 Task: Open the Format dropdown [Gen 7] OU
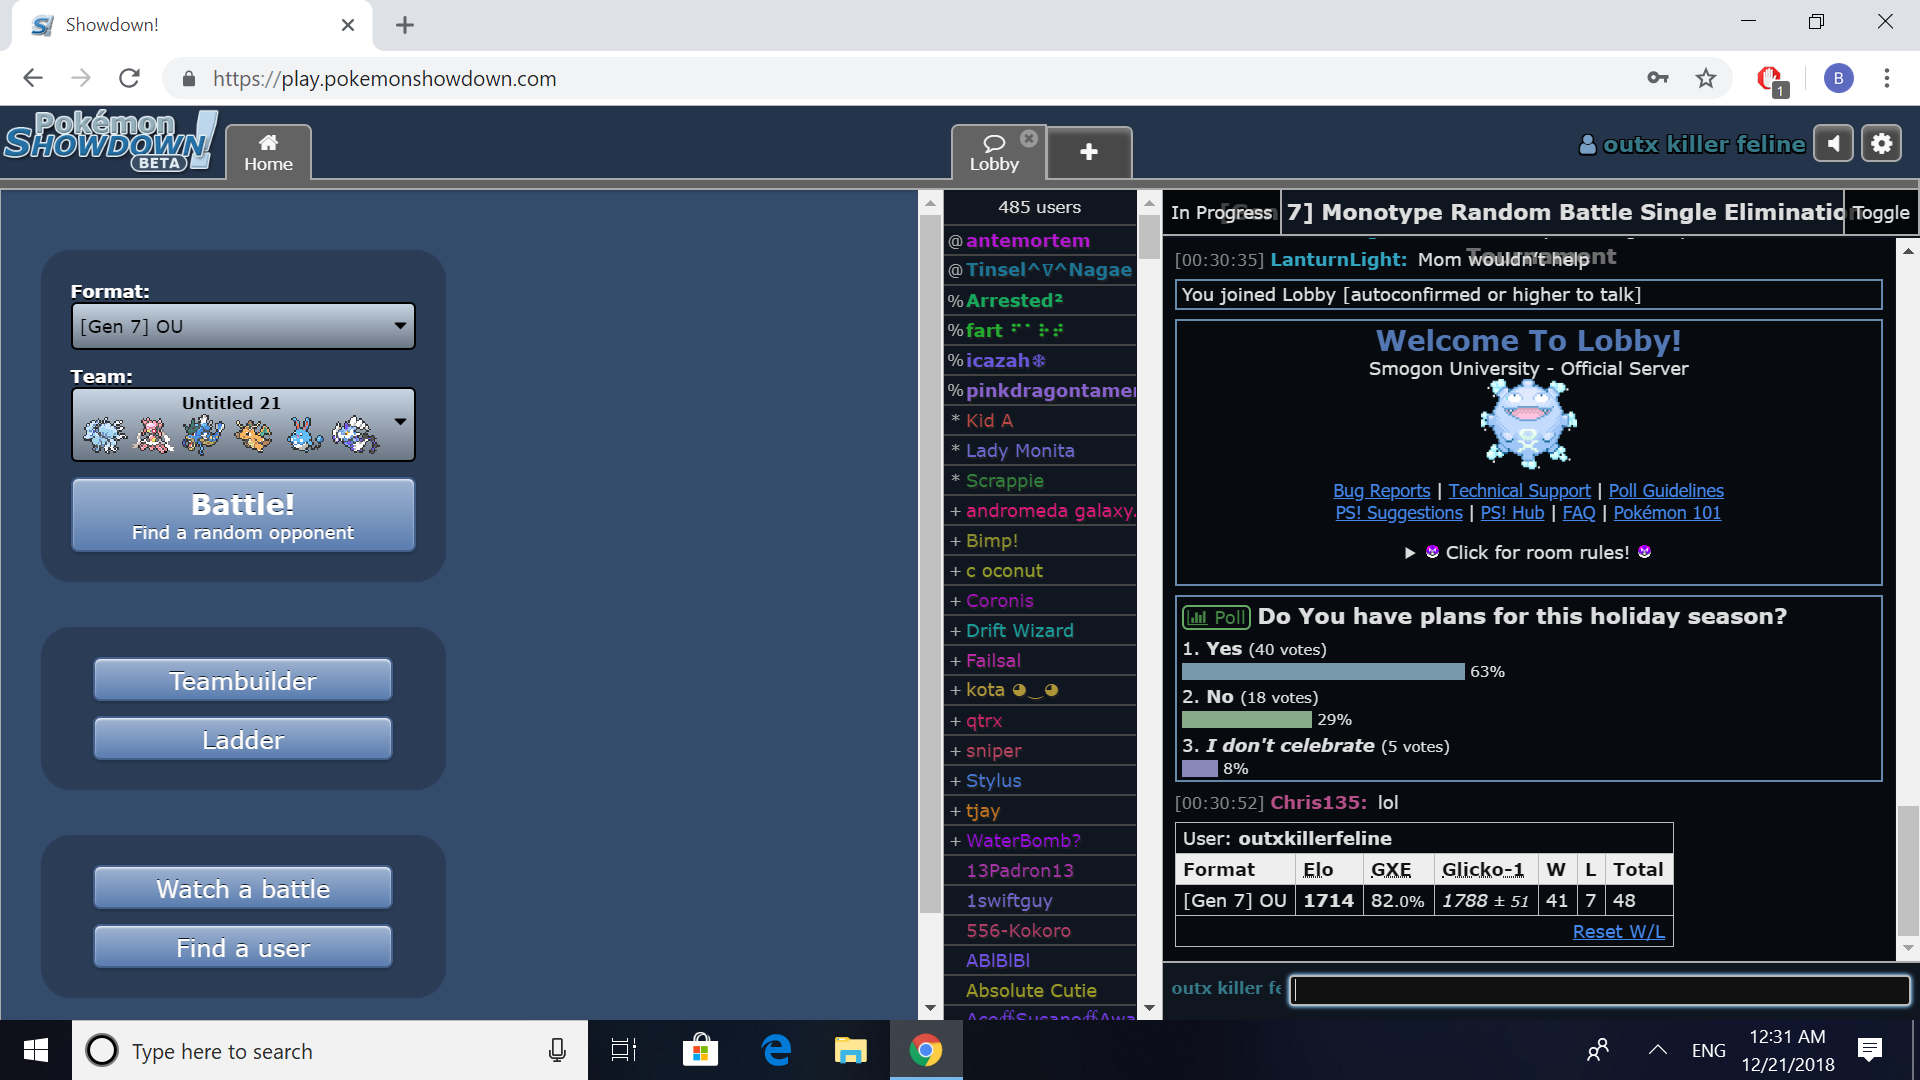[x=243, y=326]
